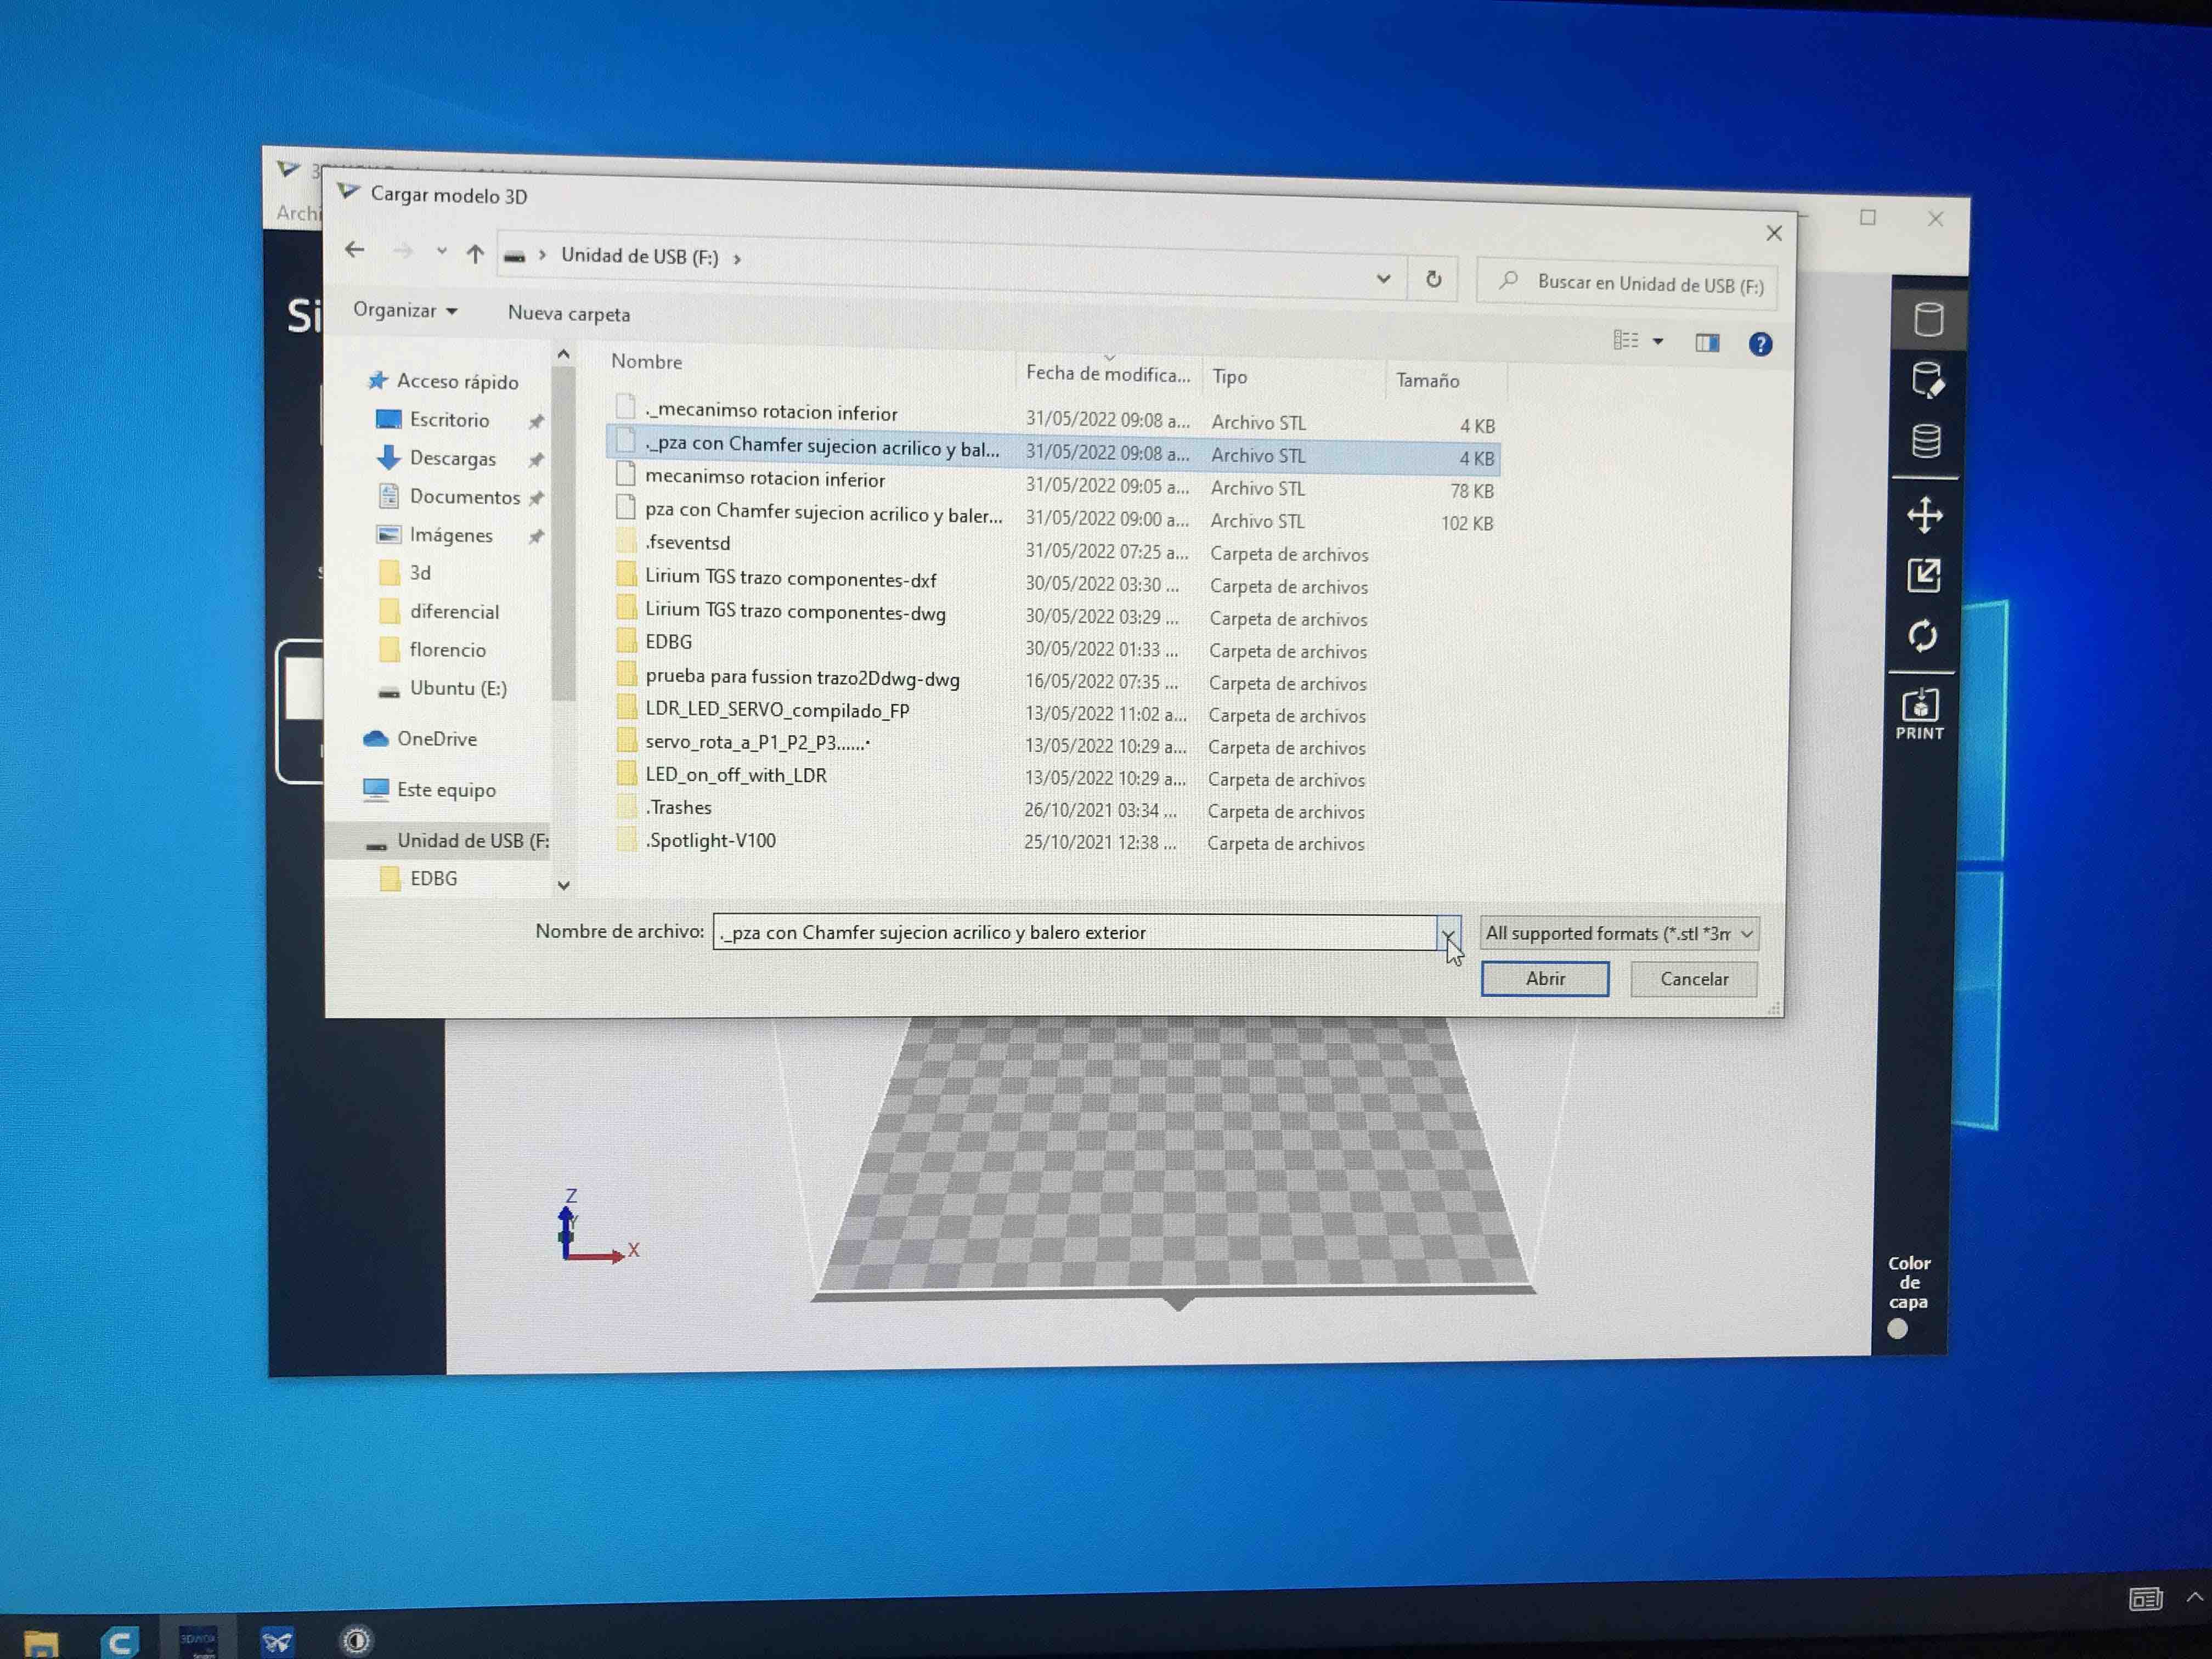This screenshot has width=2212, height=1659.
Task: Click the cylinder edit pencil icon
Action: (x=1927, y=381)
